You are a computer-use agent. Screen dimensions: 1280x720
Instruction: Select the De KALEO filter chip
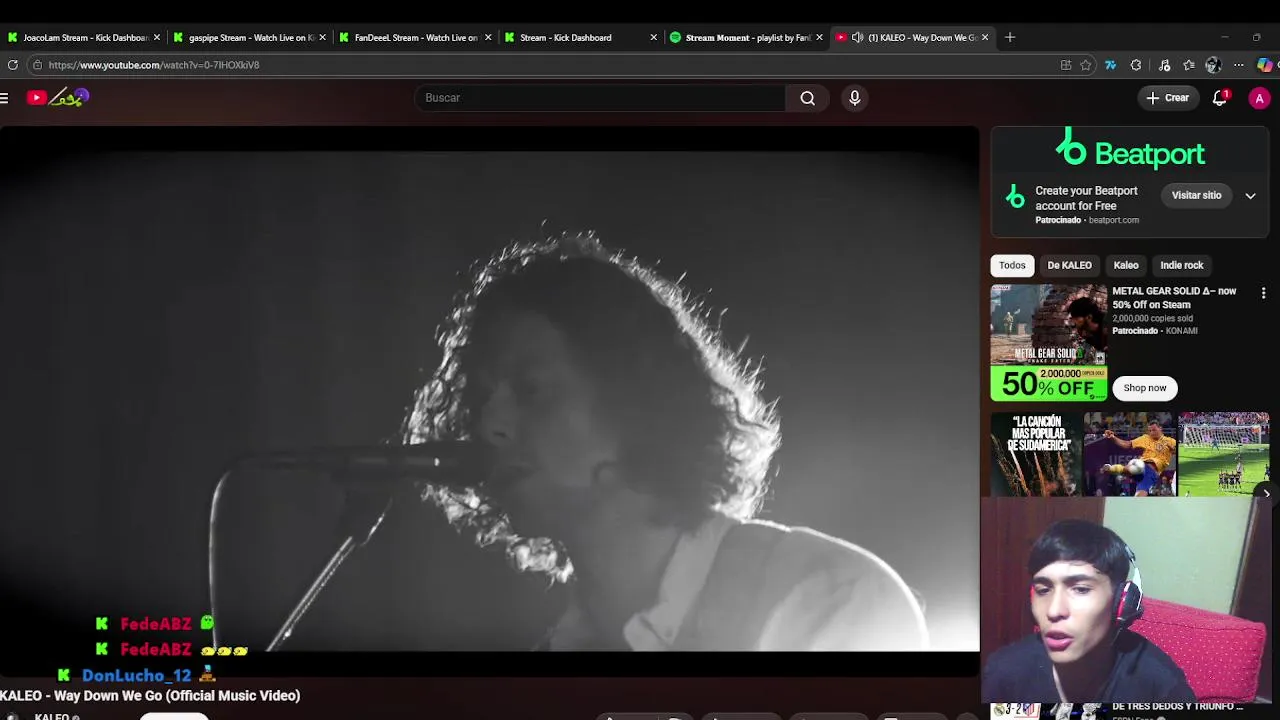[1069, 265]
